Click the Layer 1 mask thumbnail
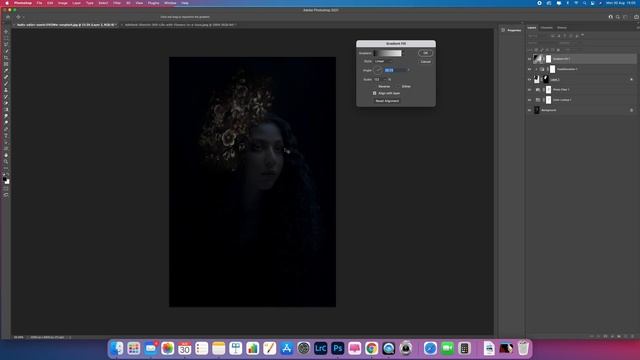This screenshot has height=360, width=640. tap(546, 80)
